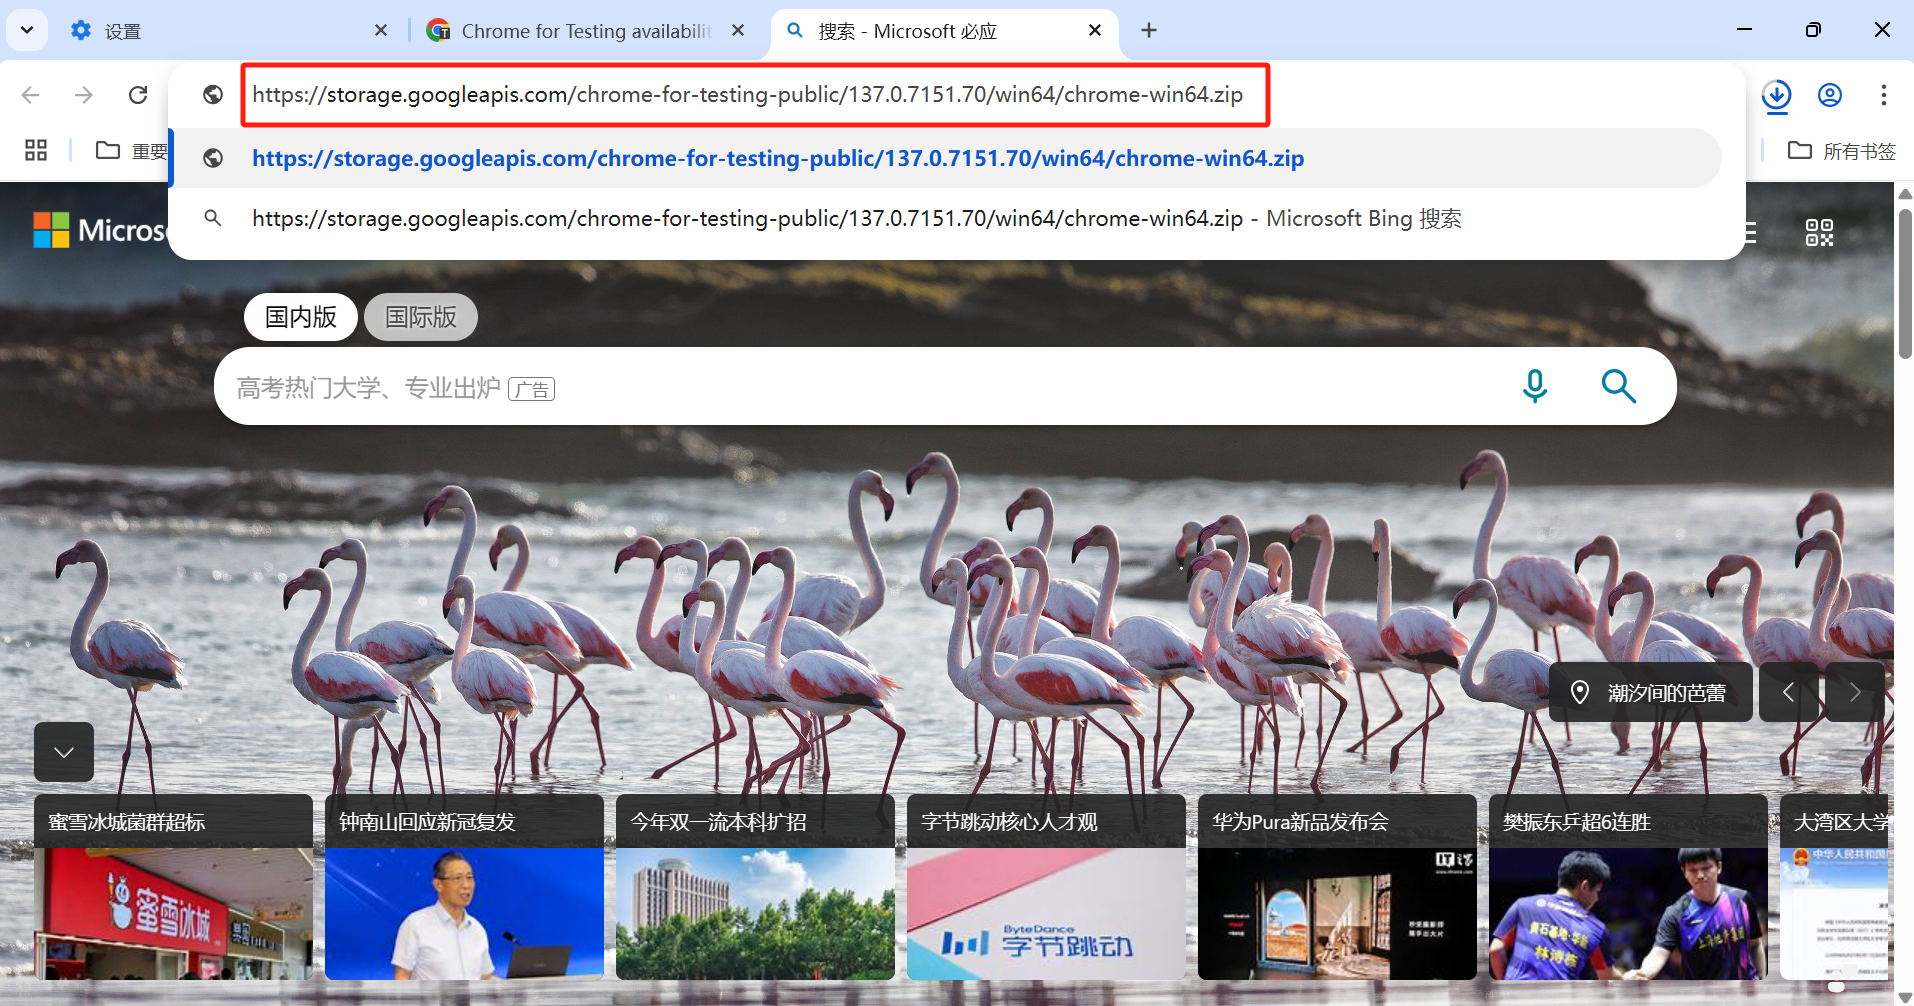The width and height of the screenshot is (1914, 1006).
Task: Switch to the 设置 tab
Action: [x=120, y=30]
